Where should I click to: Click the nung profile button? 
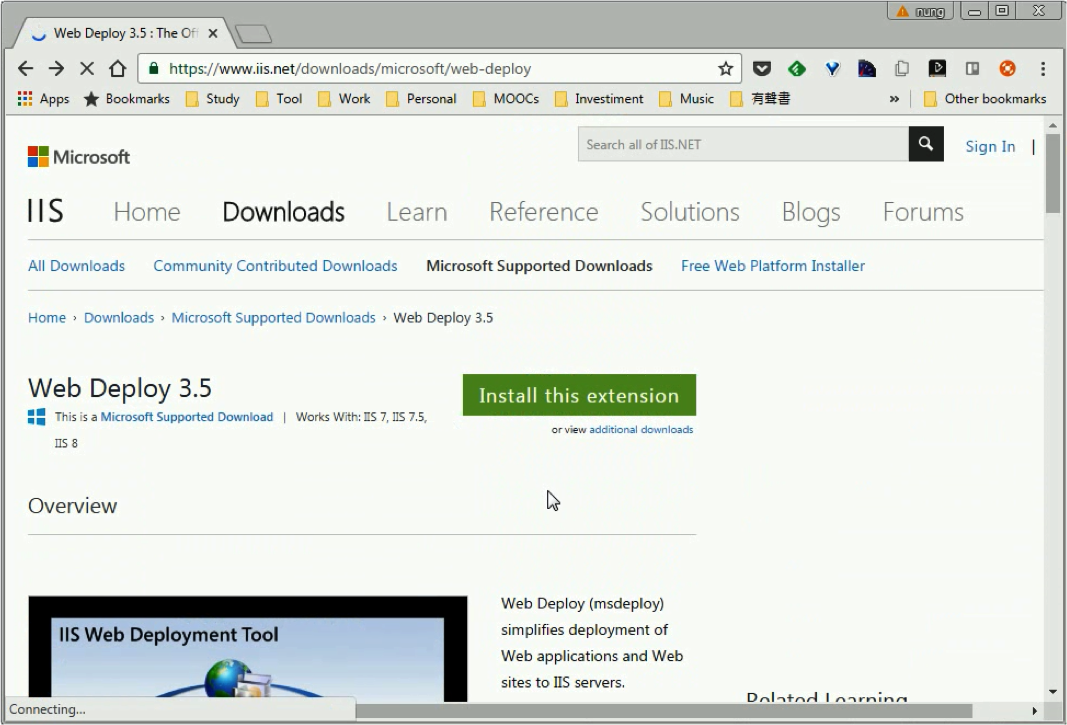(921, 12)
